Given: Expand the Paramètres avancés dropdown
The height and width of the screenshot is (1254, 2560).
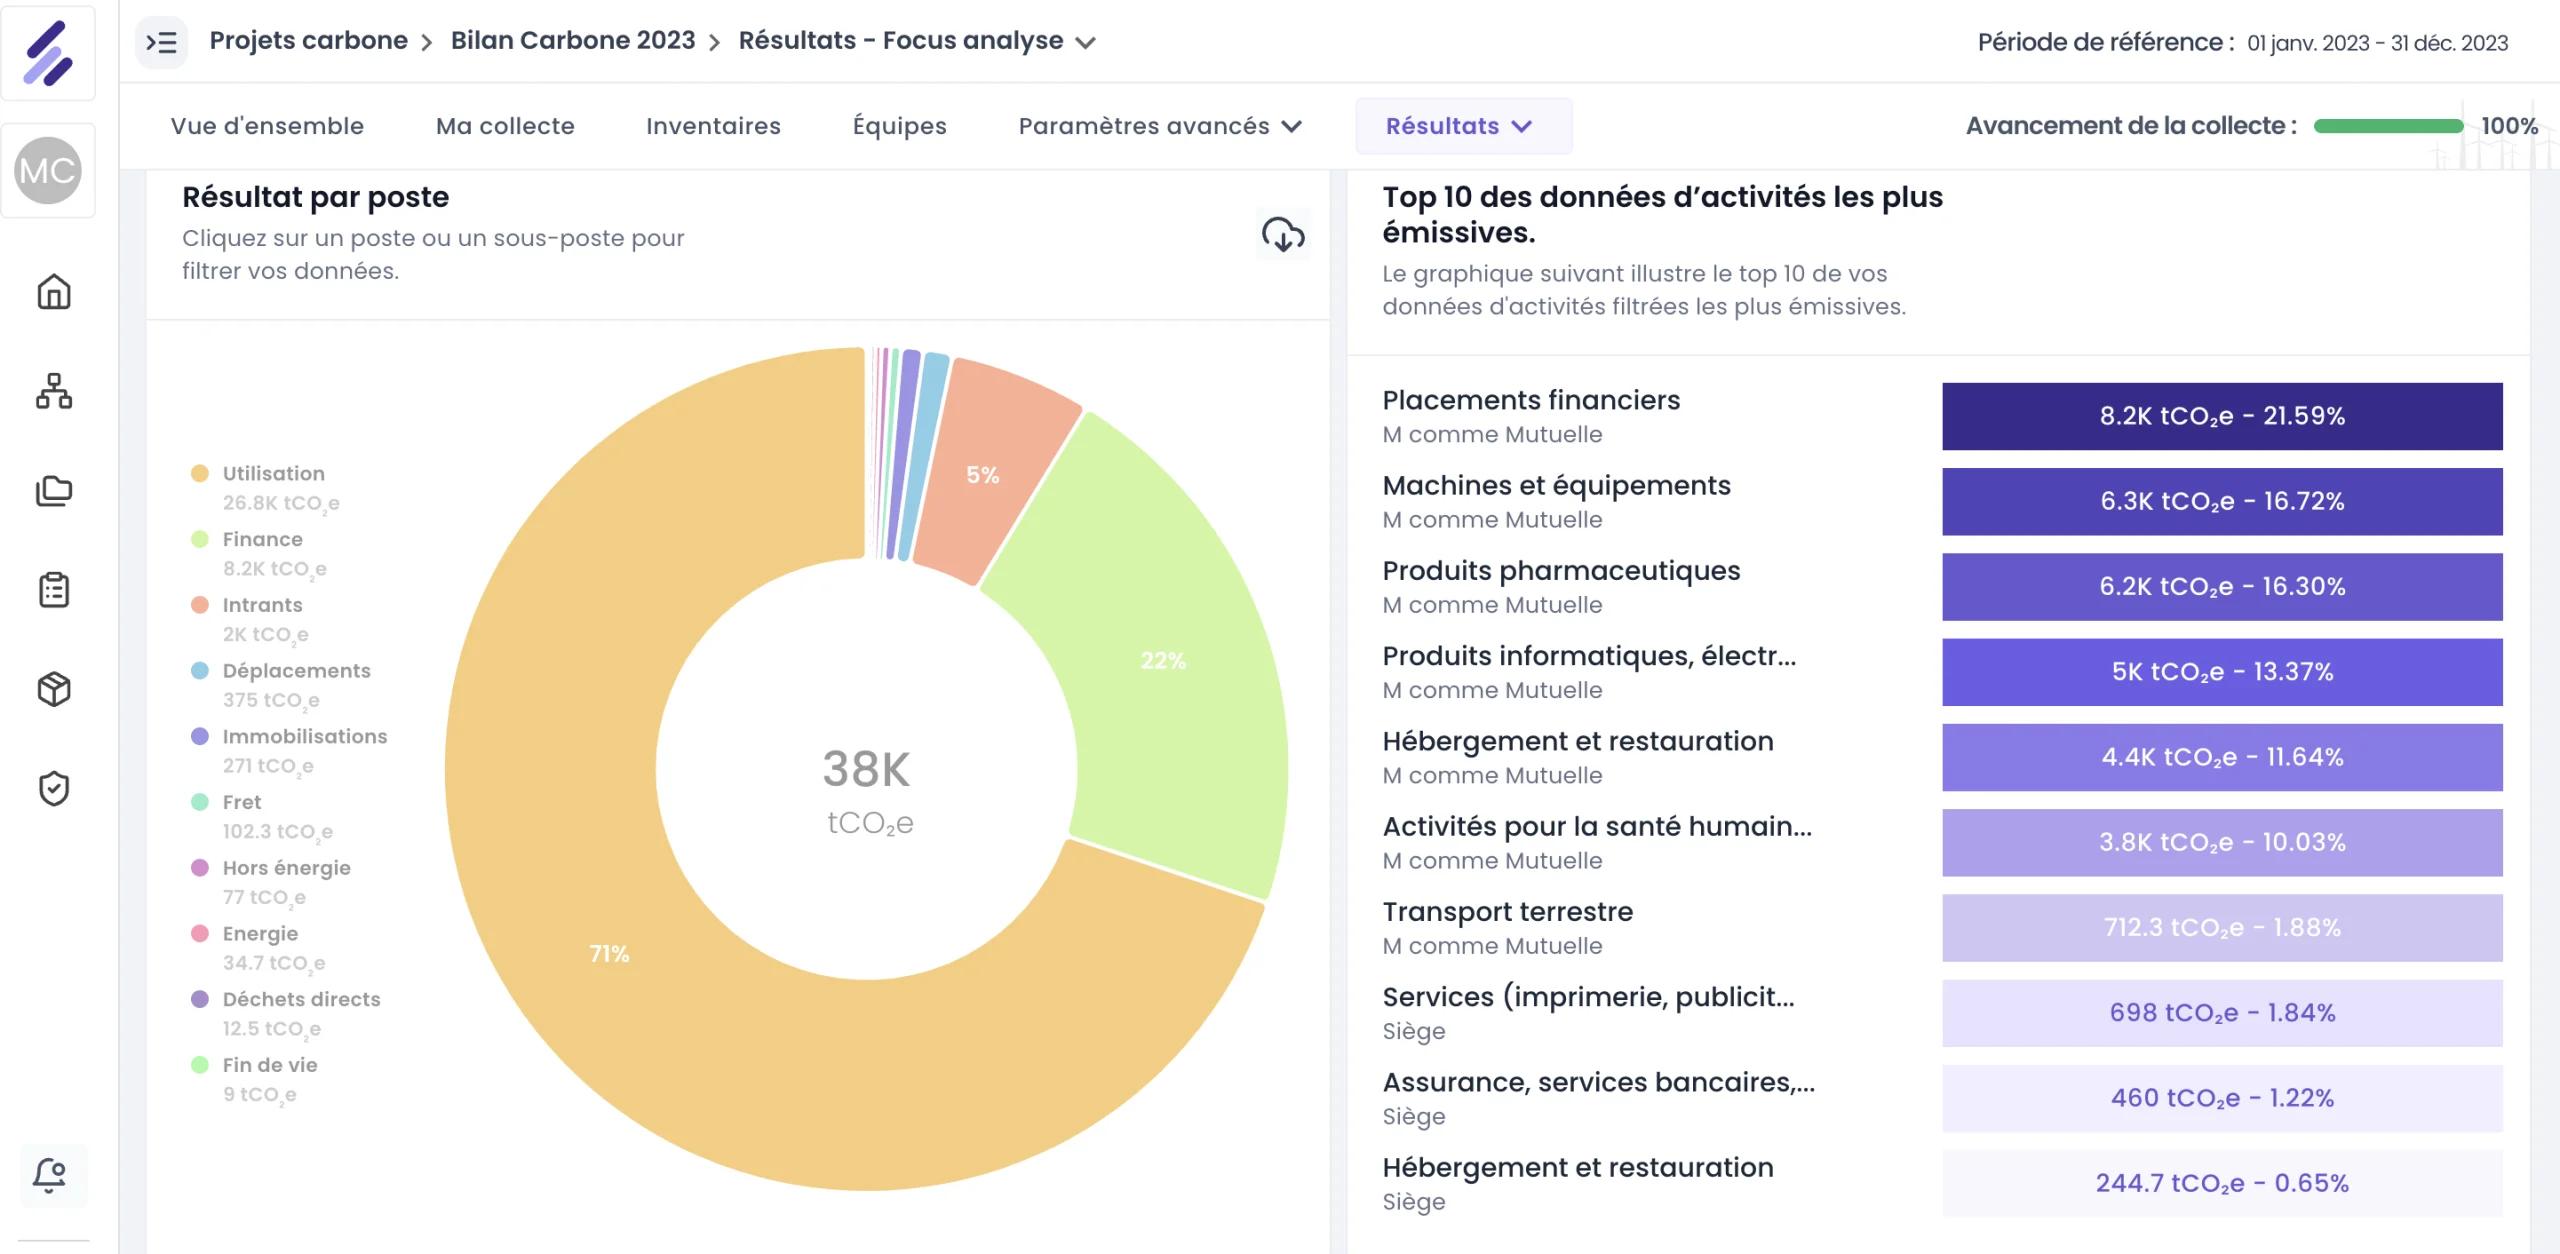Looking at the screenshot, I should [x=1160, y=126].
